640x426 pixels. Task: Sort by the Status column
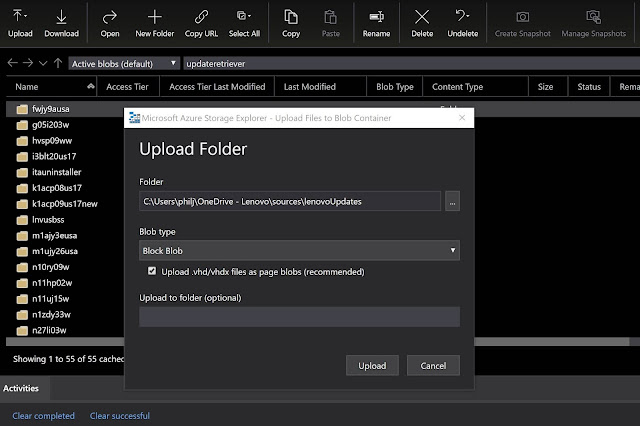tap(589, 87)
